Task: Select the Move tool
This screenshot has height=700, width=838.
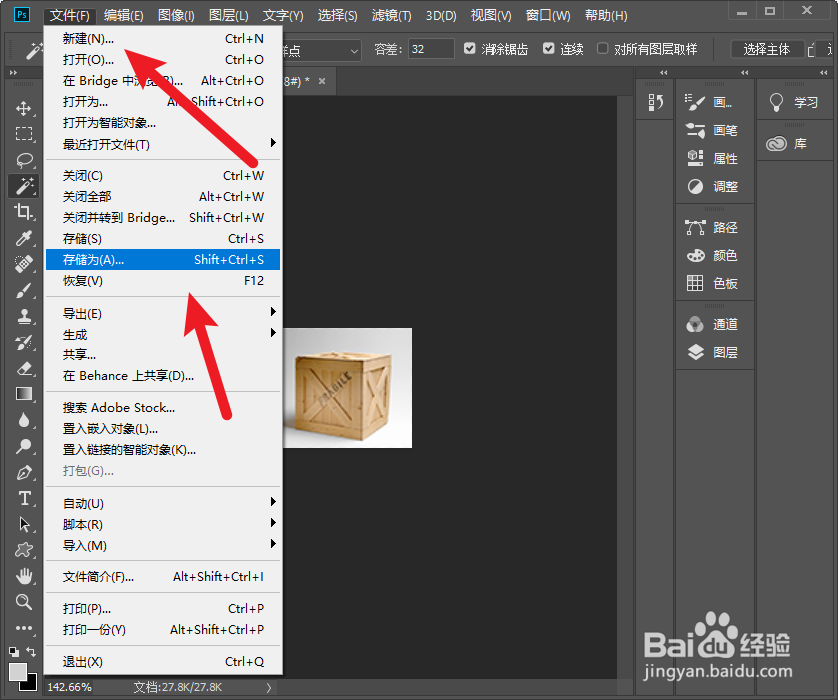Action: [24, 108]
